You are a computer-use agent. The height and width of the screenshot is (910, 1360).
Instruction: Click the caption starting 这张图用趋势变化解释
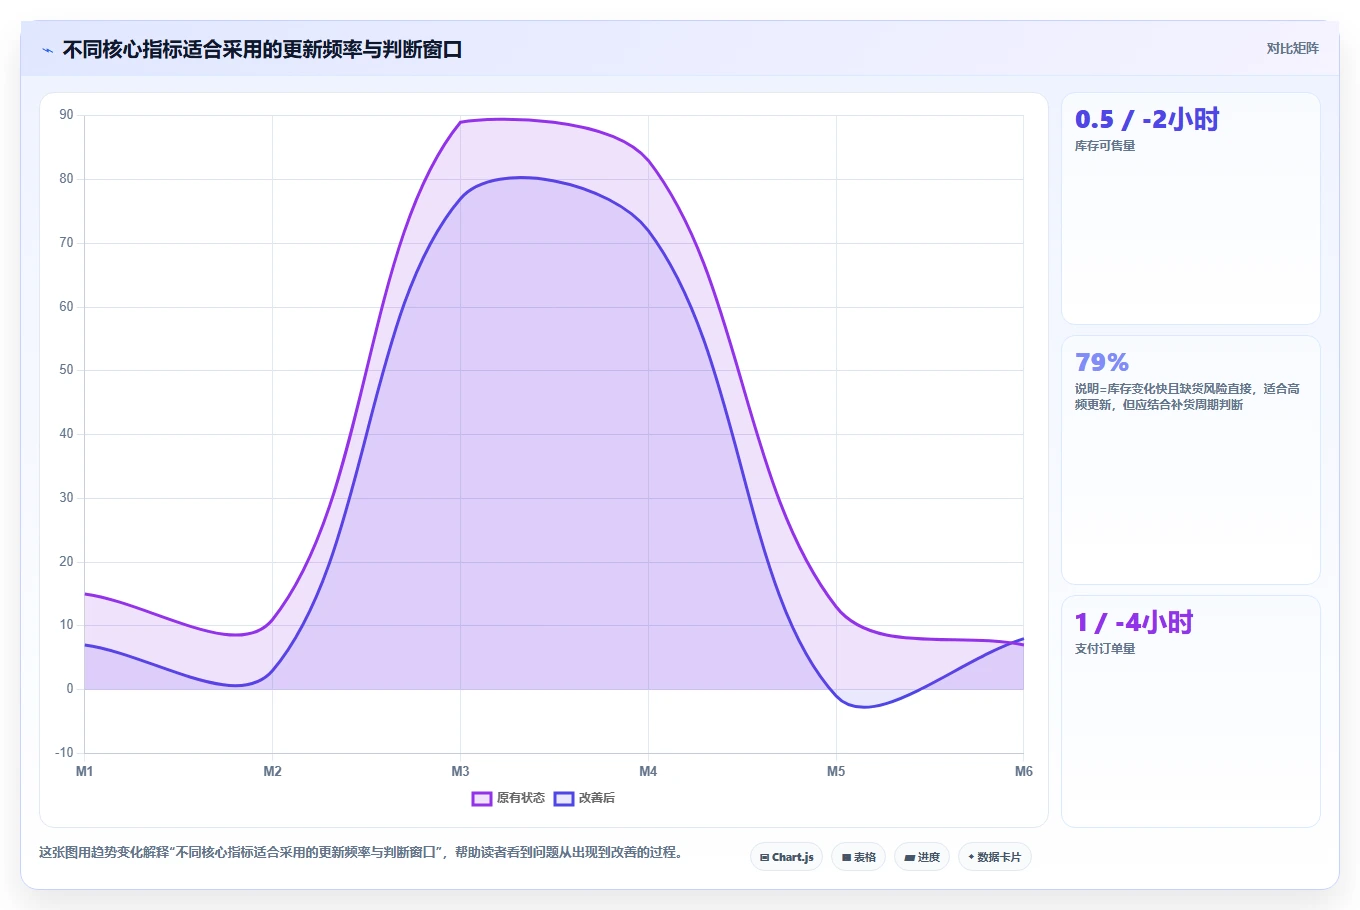coord(360,852)
